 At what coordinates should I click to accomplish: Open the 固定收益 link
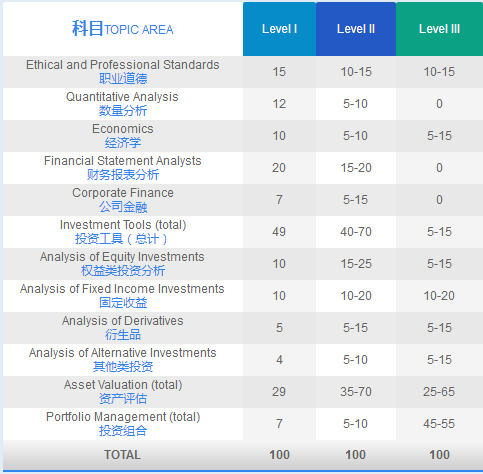(x=123, y=303)
